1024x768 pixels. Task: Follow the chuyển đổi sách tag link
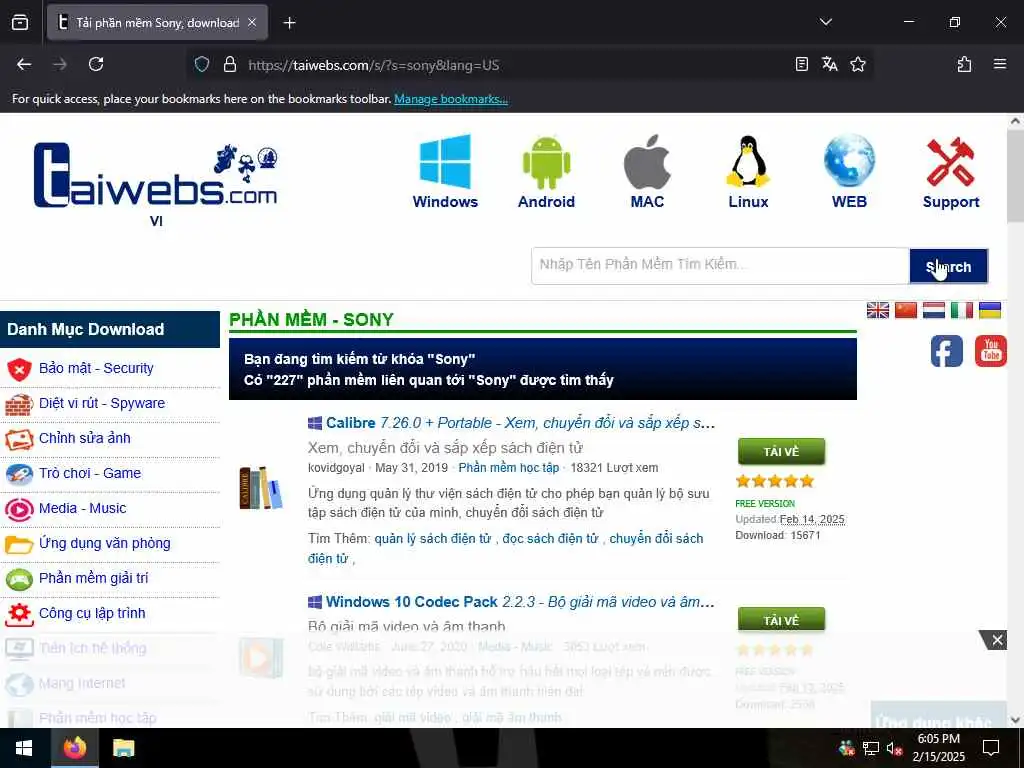pos(656,539)
